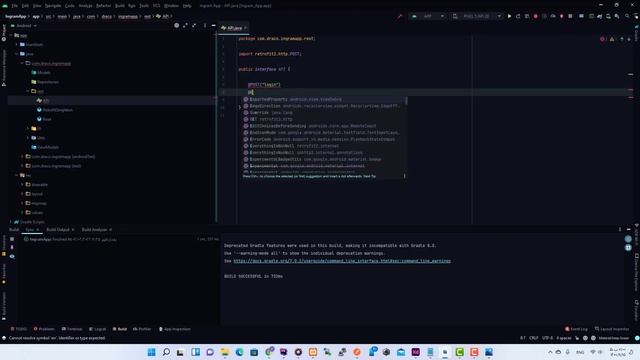Open the Terminal tool window
The width and height of the screenshot is (640, 360).
(72, 329)
